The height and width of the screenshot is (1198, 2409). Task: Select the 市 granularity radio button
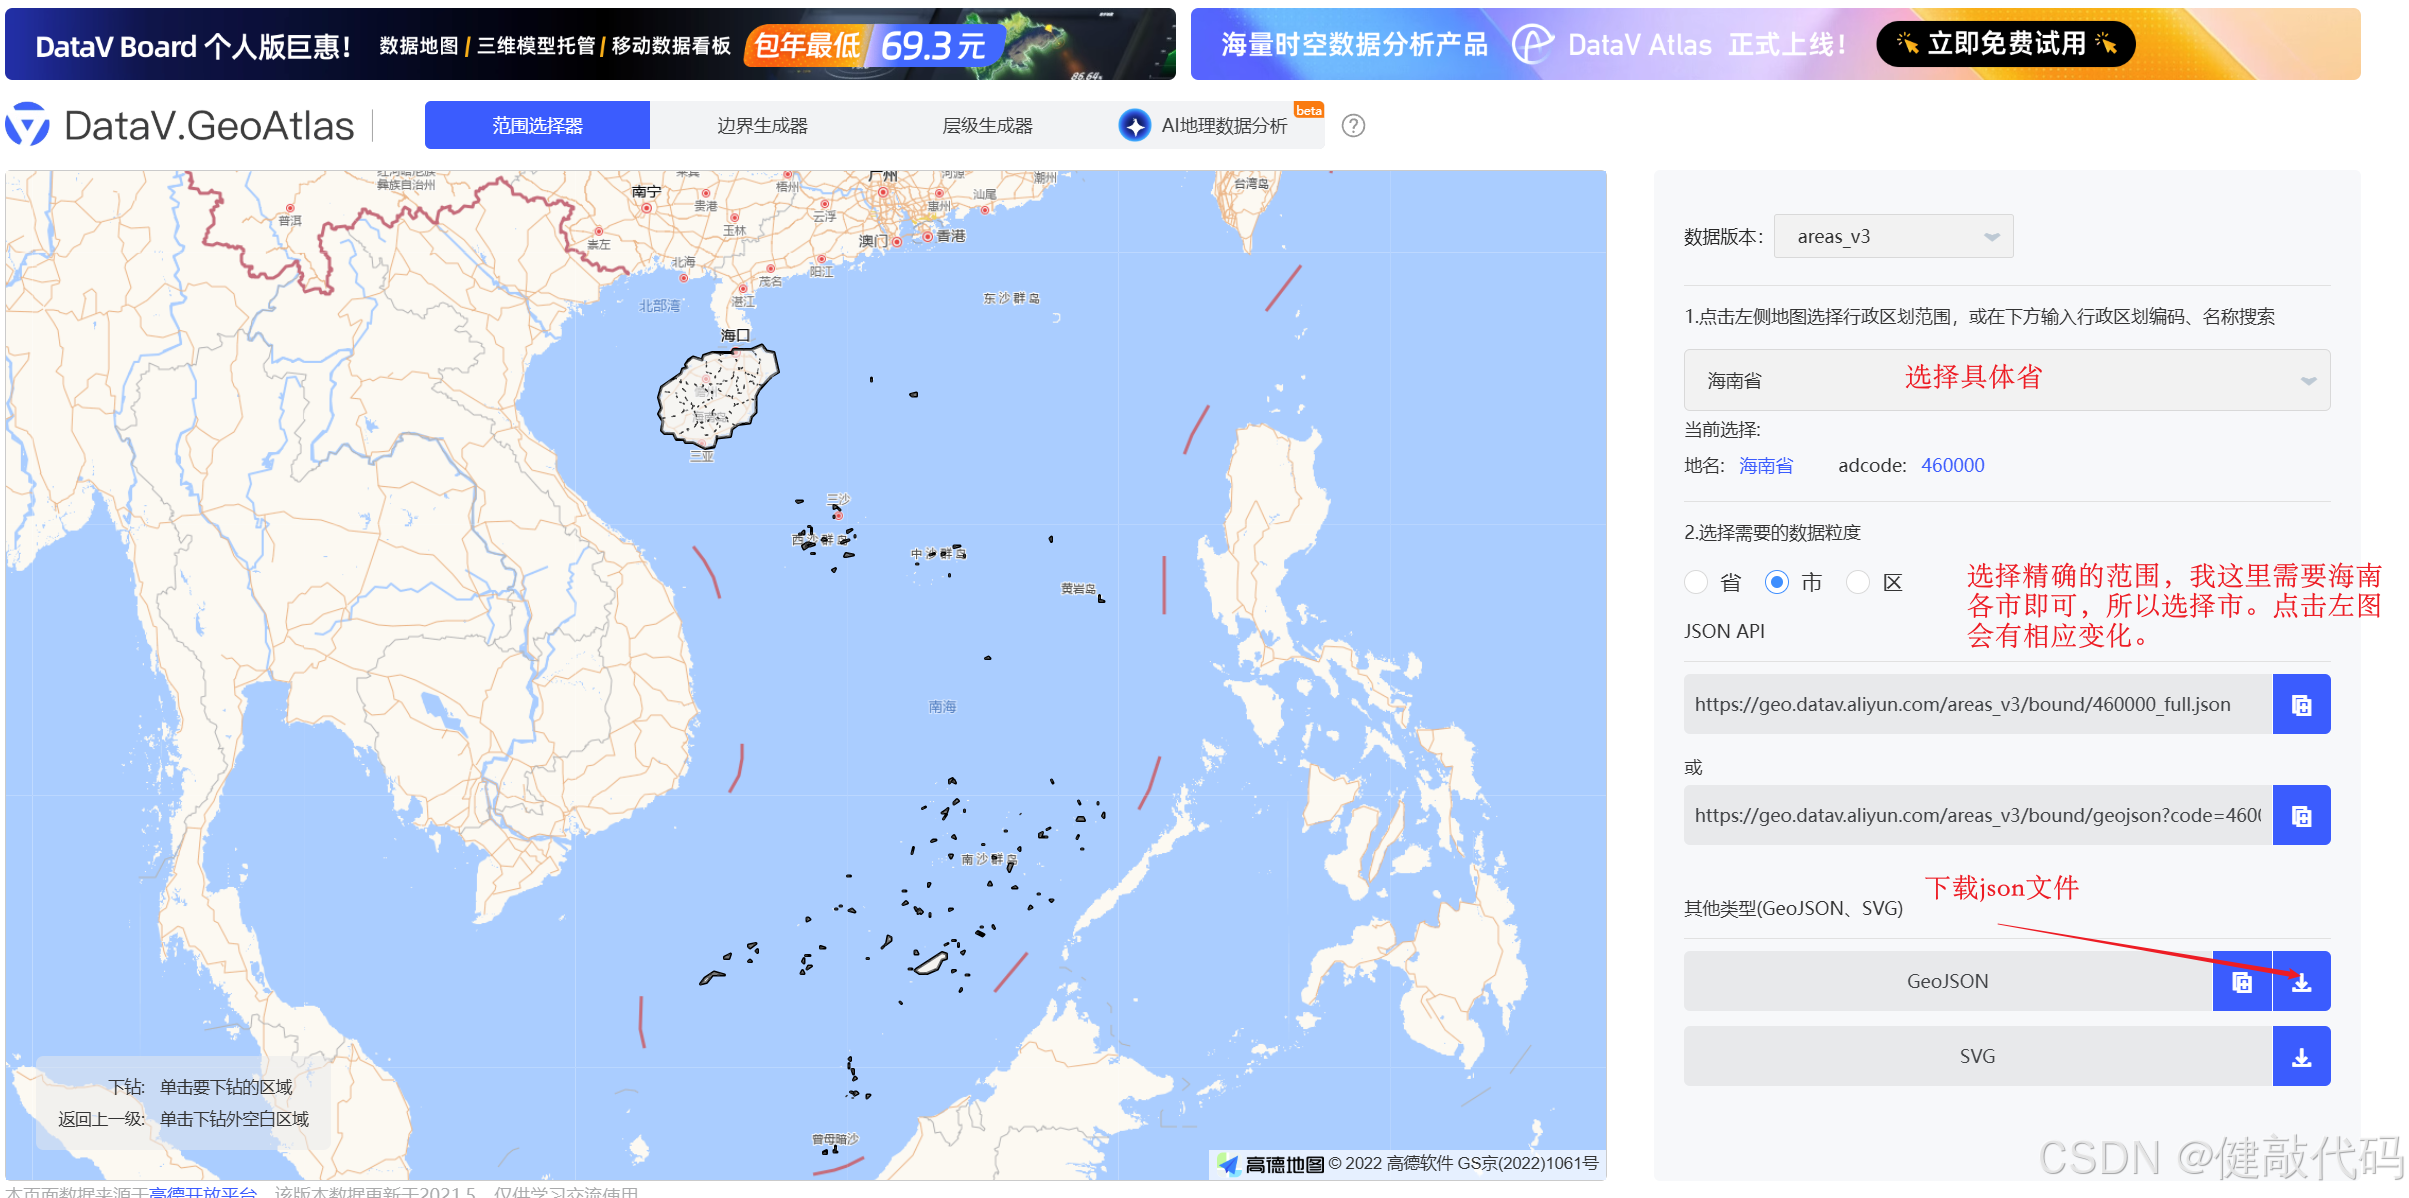tap(1776, 582)
